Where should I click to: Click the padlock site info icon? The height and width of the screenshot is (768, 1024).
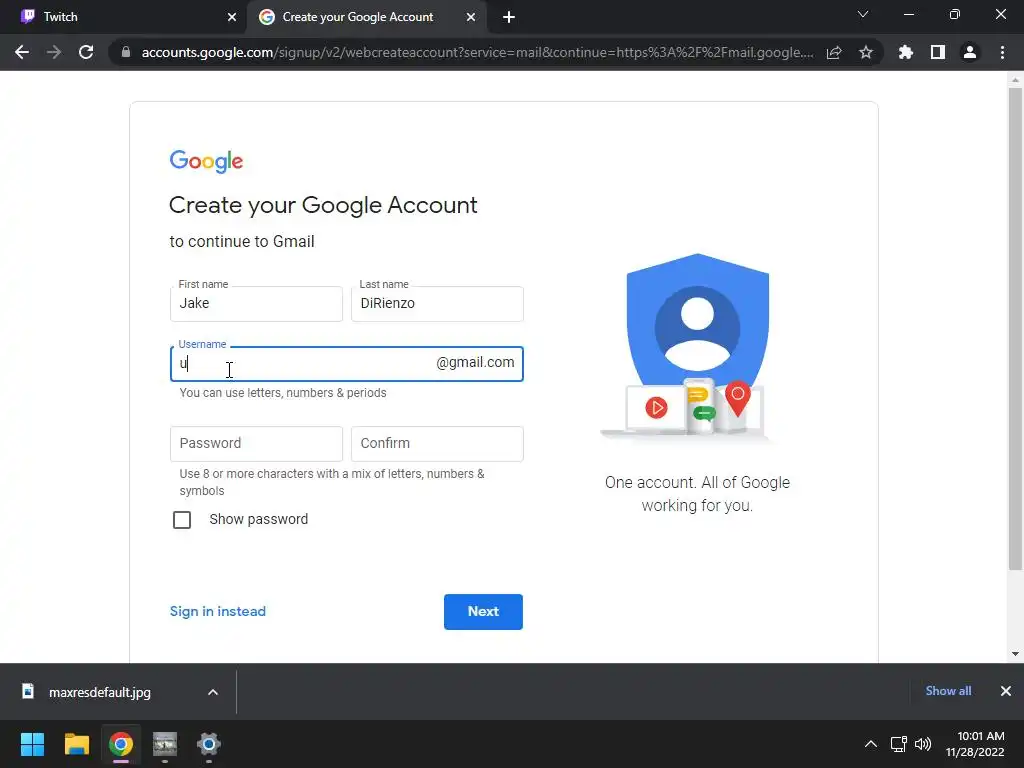pos(125,52)
